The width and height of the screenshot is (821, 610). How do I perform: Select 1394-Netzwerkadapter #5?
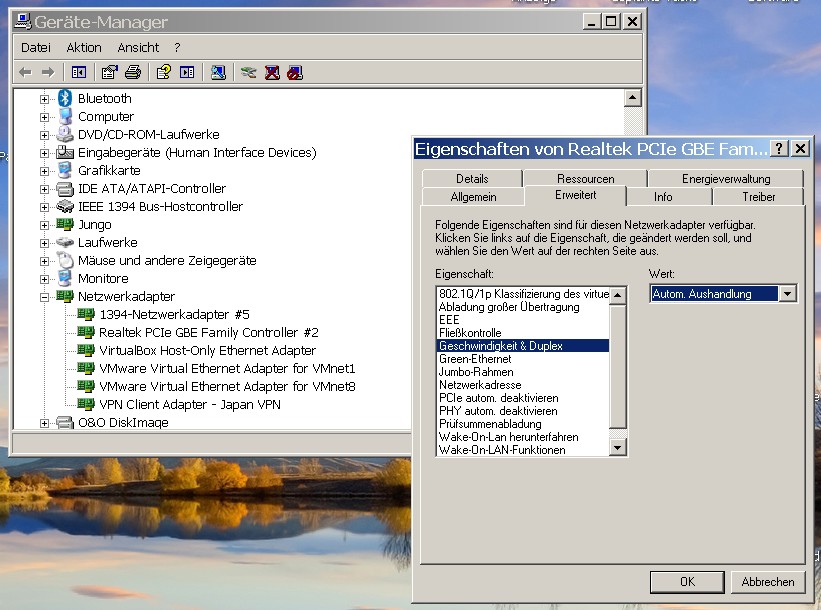[x=174, y=314]
